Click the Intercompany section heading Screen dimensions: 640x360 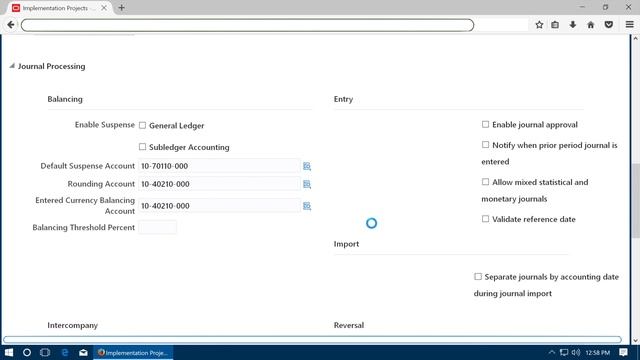73,325
